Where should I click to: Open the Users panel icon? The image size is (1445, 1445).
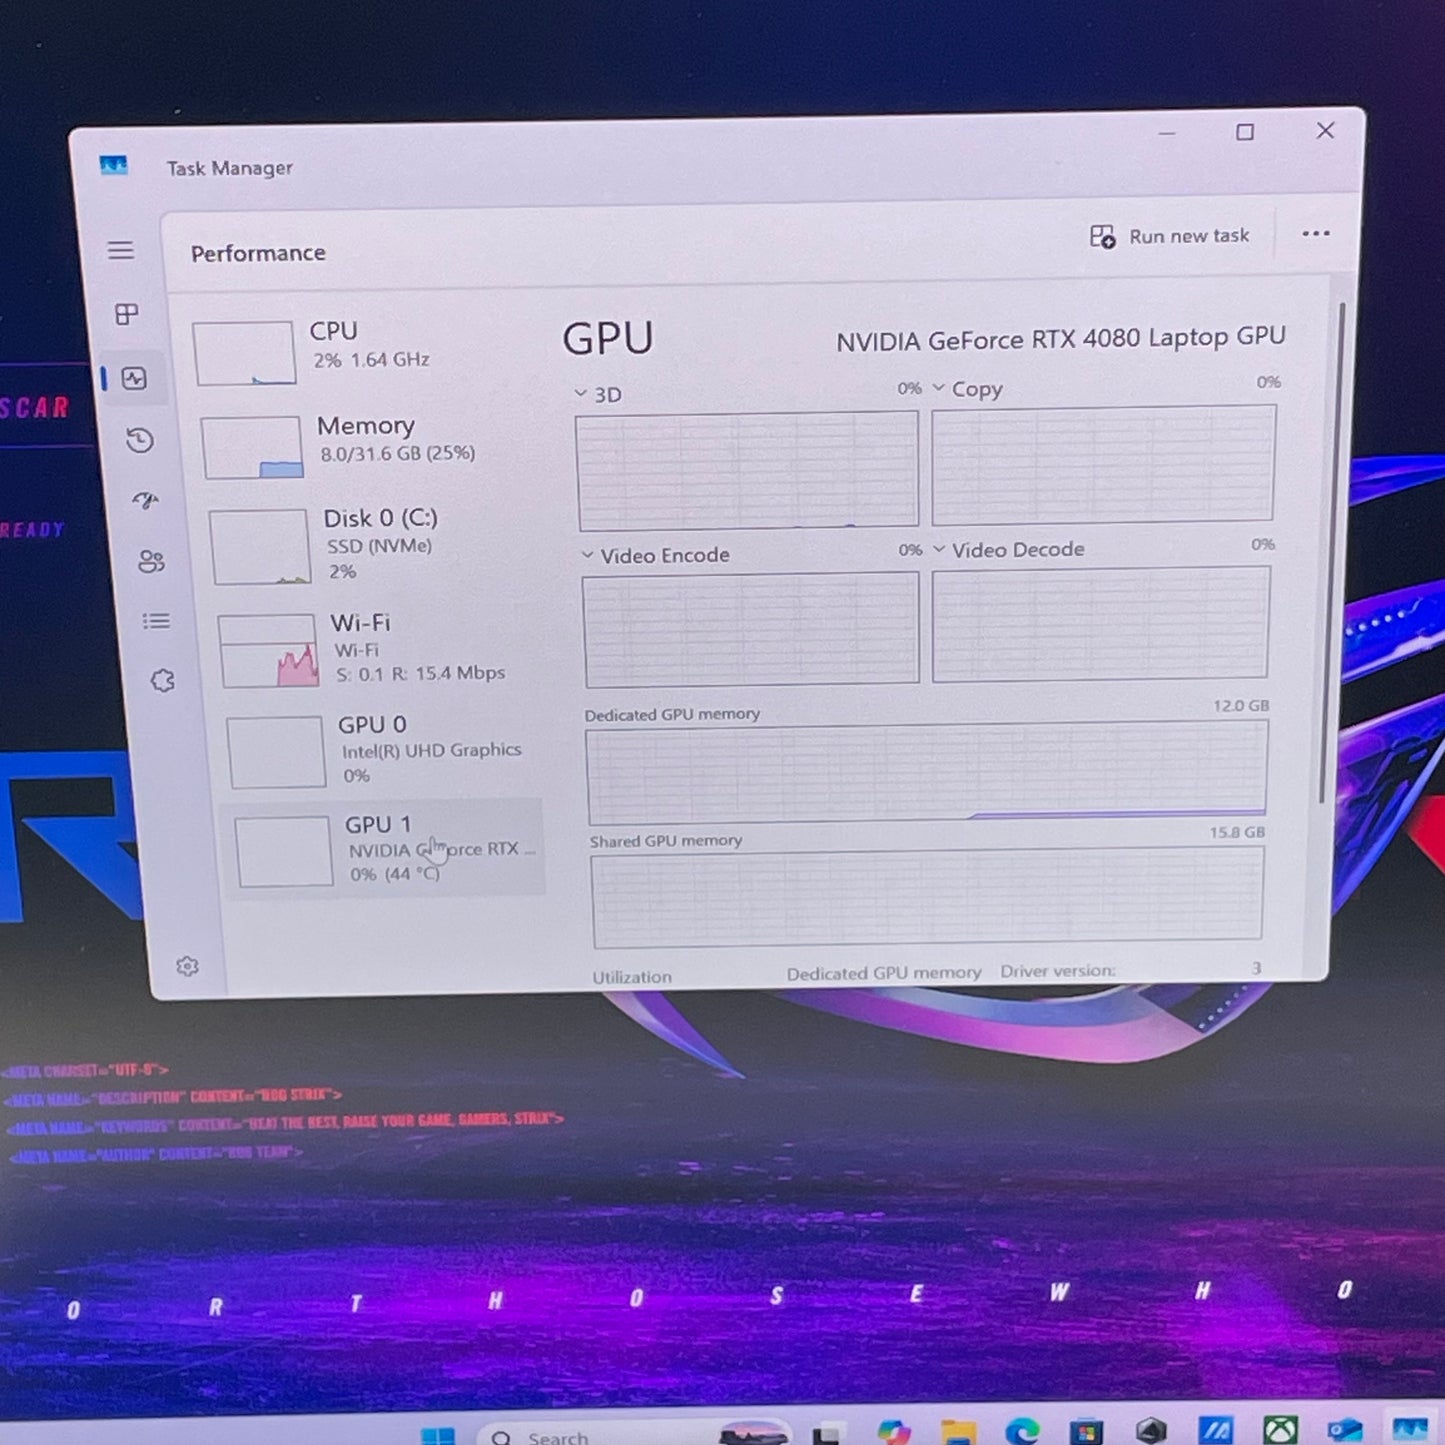(151, 562)
